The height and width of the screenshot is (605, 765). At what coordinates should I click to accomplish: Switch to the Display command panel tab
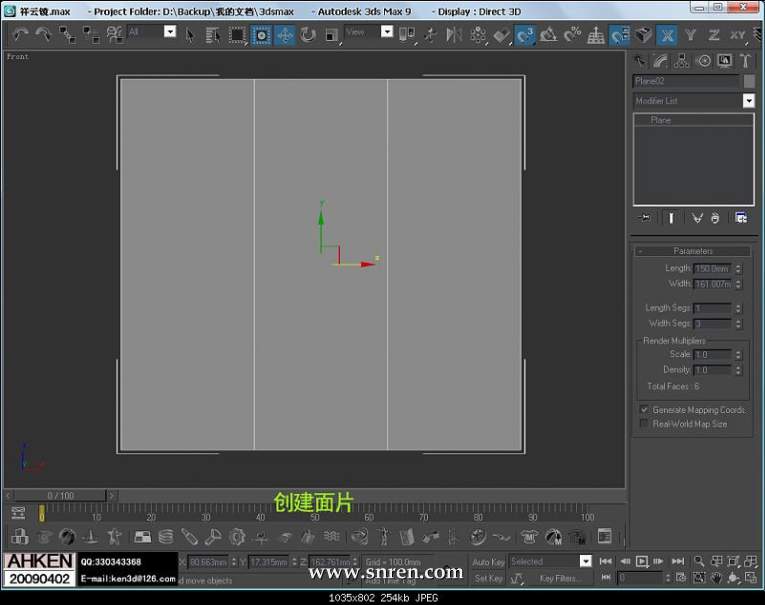point(725,61)
